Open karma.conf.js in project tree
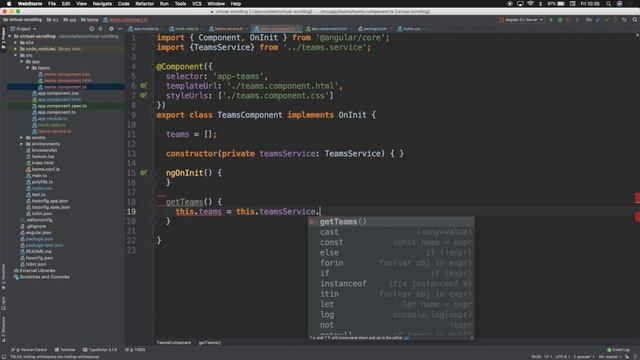 [x=45, y=169]
